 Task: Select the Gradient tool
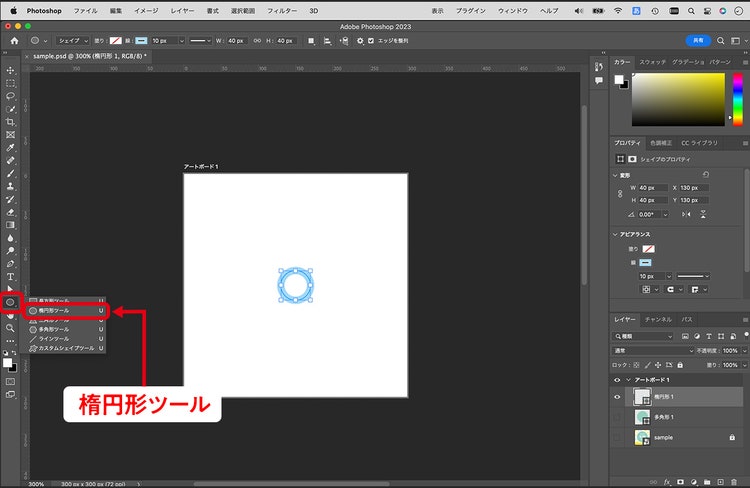click(x=10, y=225)
